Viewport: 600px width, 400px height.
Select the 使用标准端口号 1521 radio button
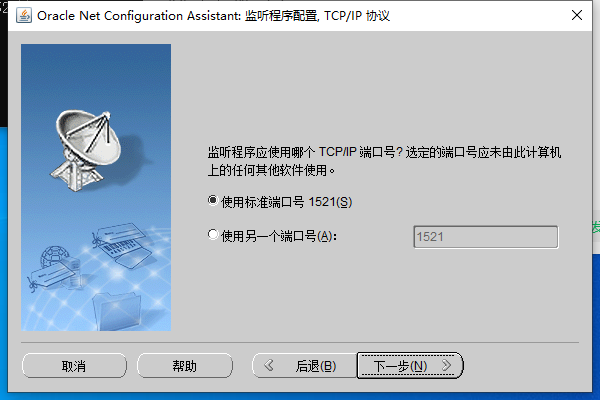point(213,201)
